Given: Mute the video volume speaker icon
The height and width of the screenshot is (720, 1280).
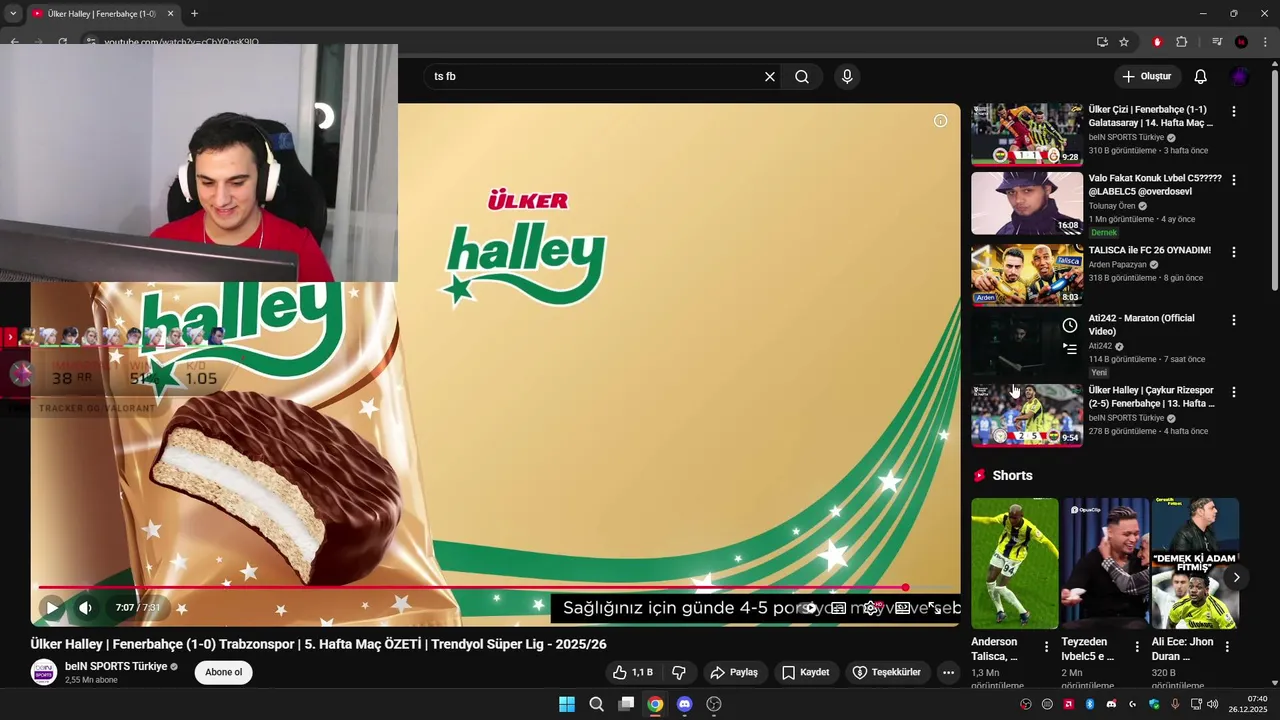Looking at the screenshot, I should coord(86,607).
